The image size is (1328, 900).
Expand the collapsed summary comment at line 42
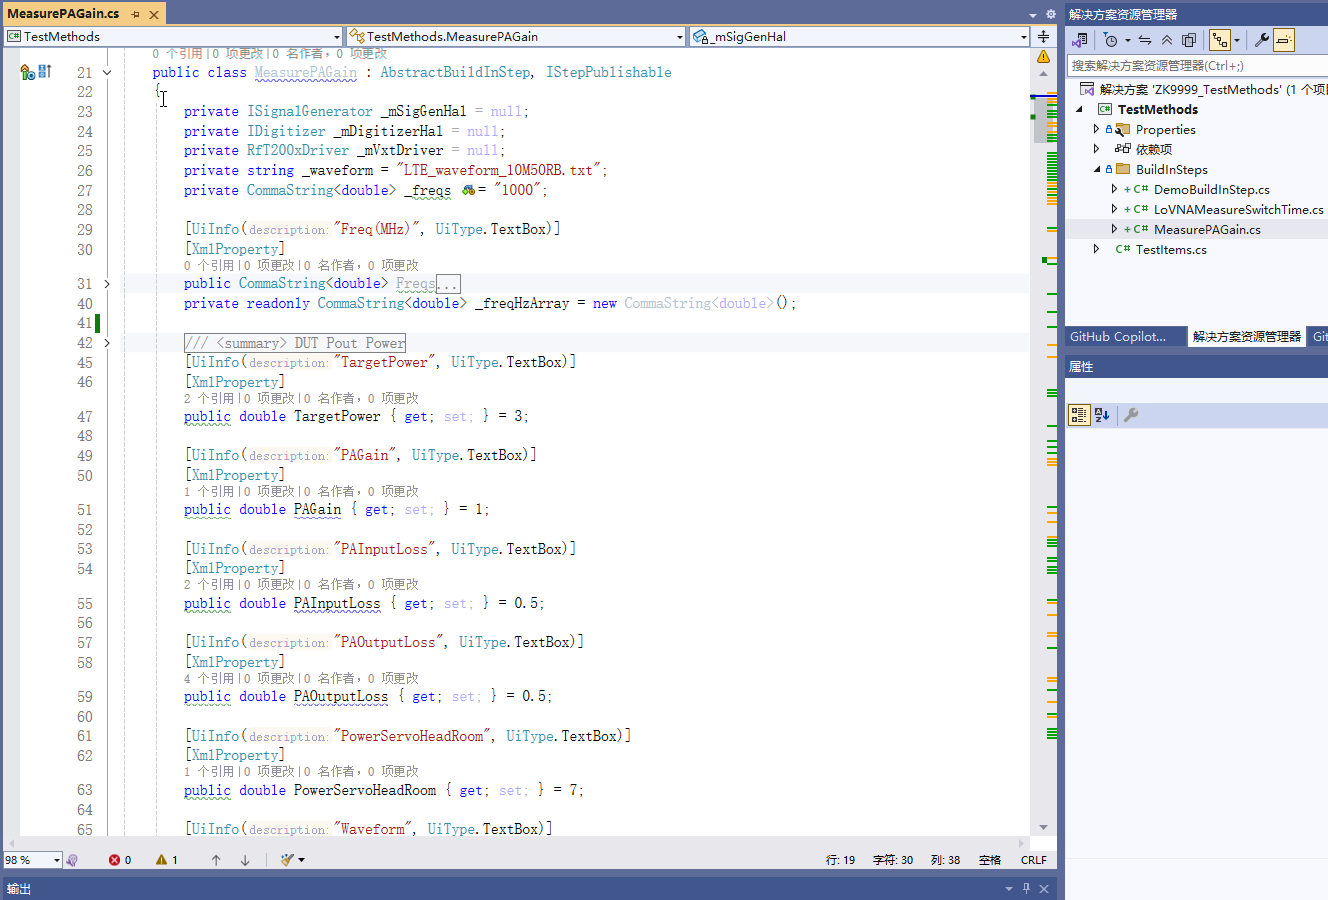pyautogui.click(x=107, y=343)
